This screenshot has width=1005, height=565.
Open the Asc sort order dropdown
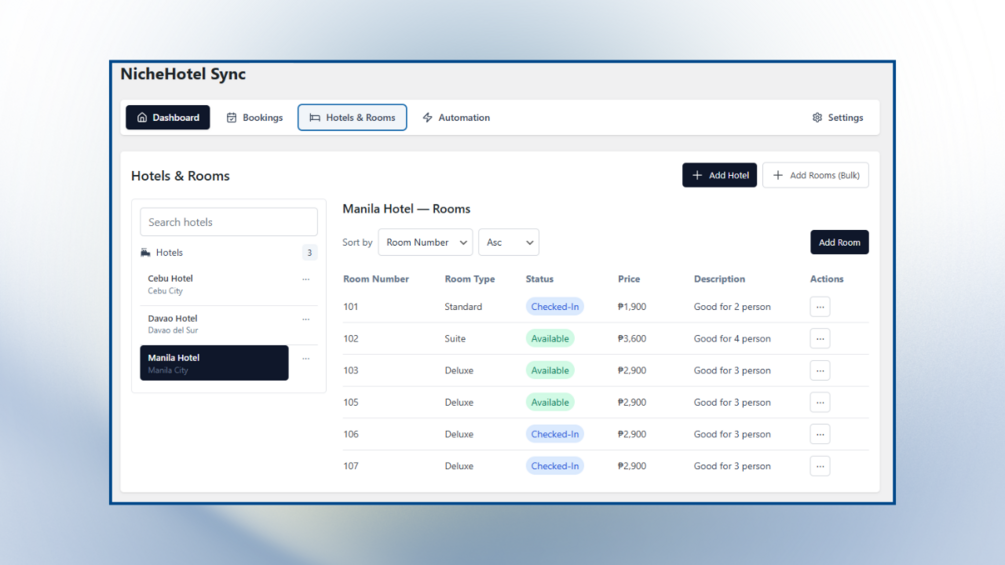508,242
